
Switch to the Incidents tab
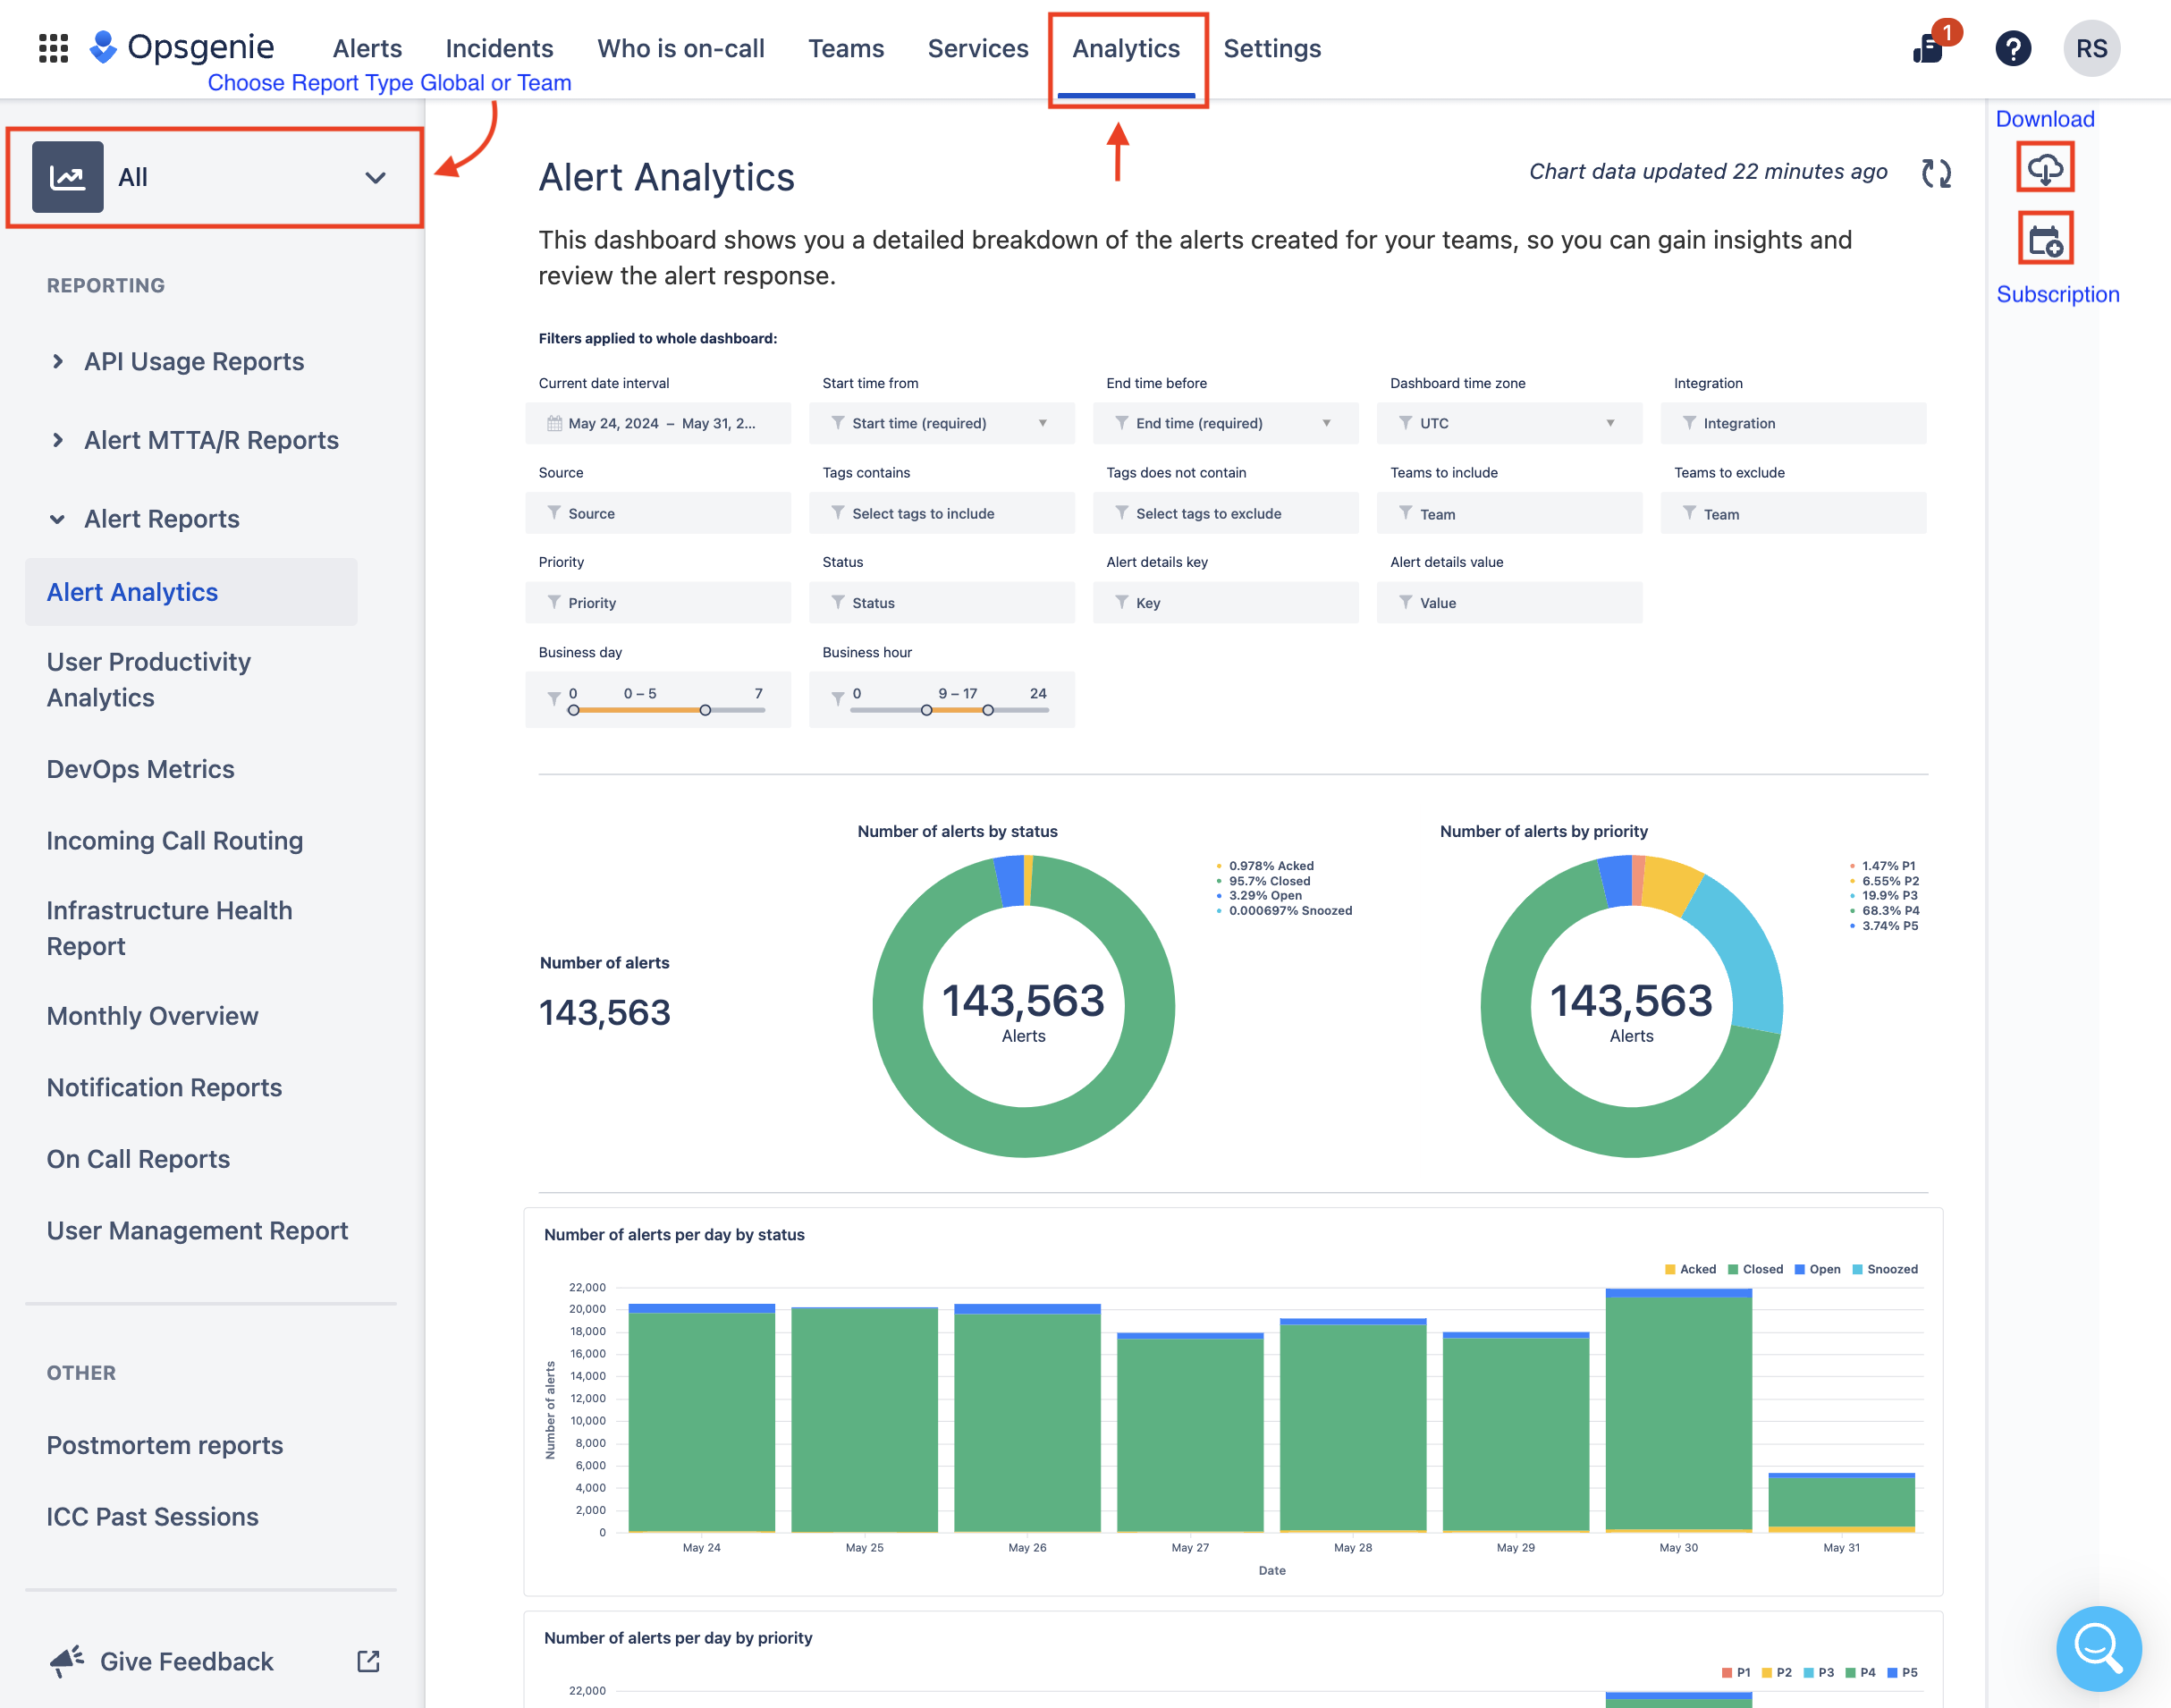(499, 48)
